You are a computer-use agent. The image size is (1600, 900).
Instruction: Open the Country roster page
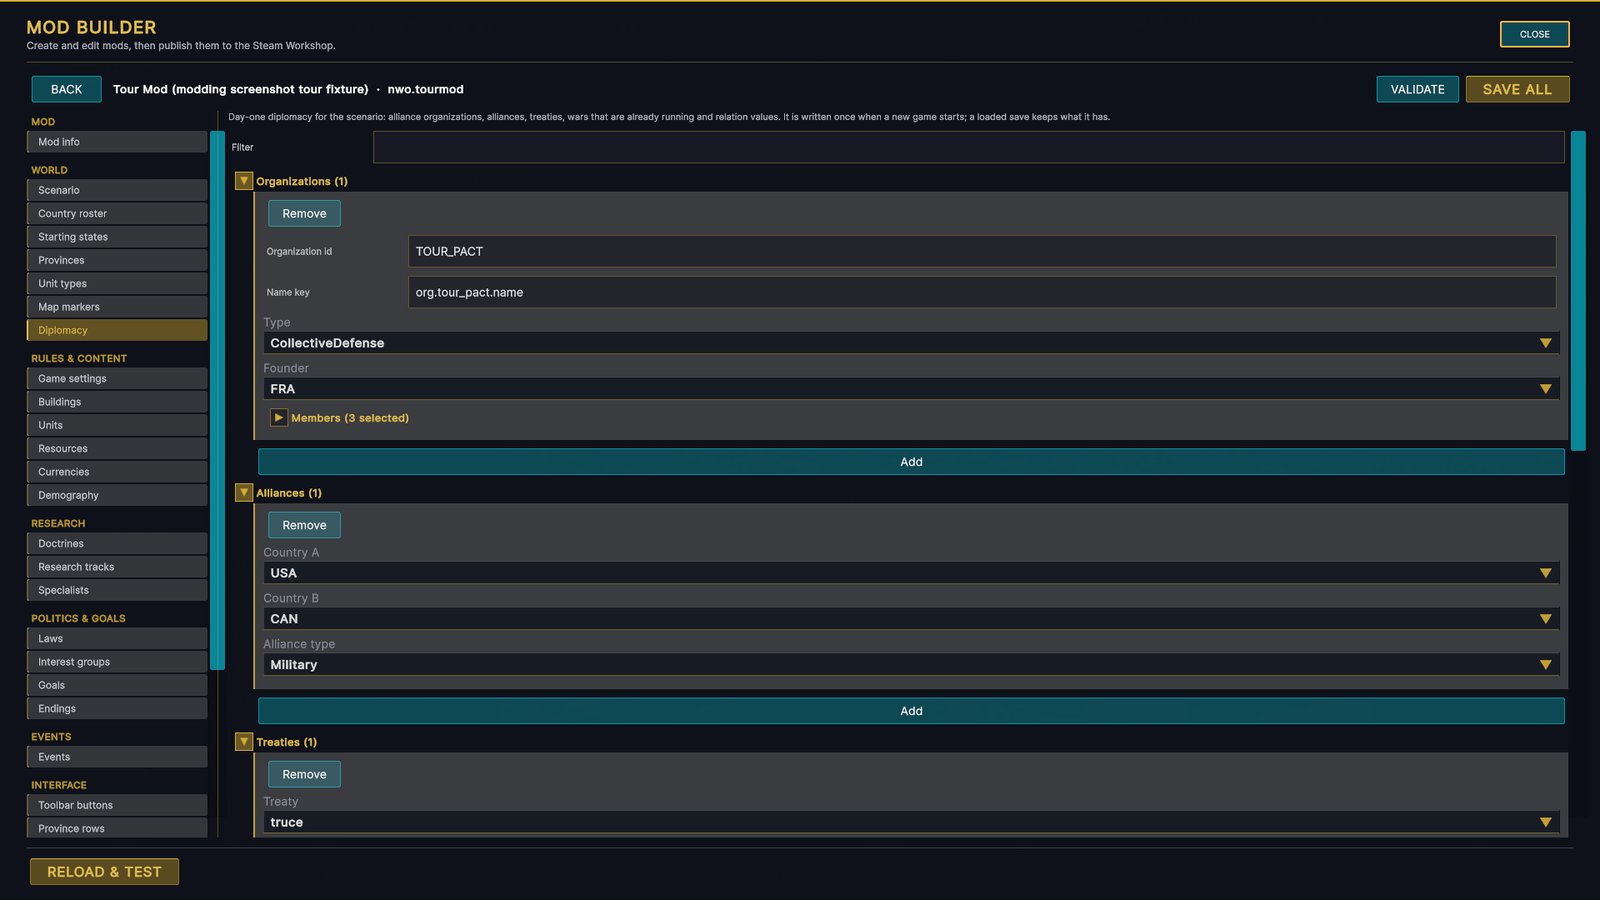[x=117, y=213]
